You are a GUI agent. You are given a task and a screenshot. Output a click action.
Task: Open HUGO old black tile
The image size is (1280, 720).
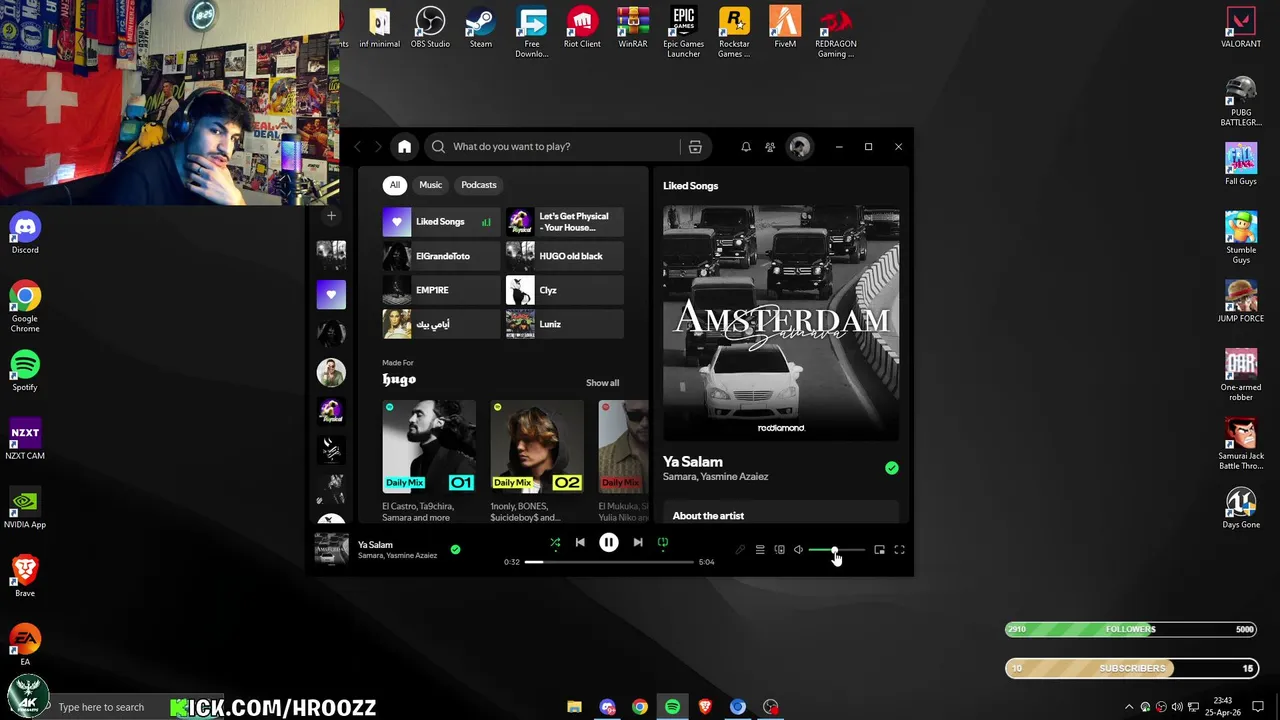564,256
